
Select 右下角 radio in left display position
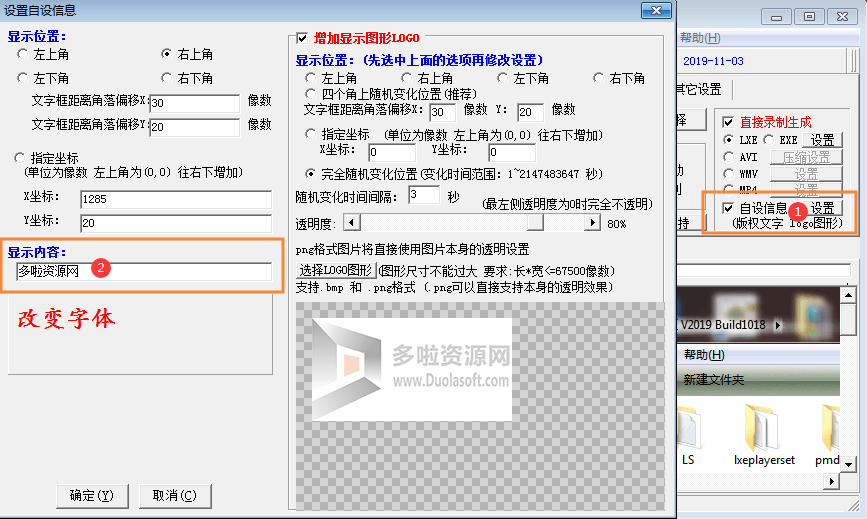pos(166,78)
